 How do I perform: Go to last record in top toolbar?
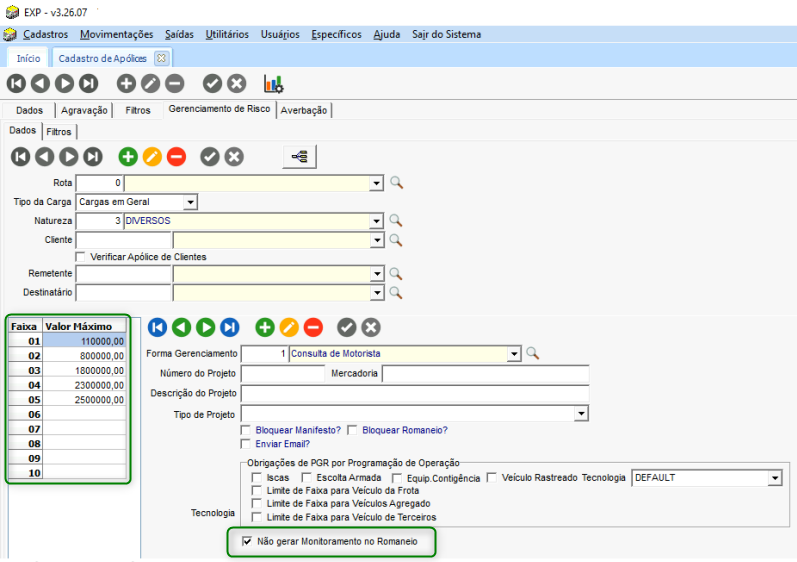tap(88, 83)
